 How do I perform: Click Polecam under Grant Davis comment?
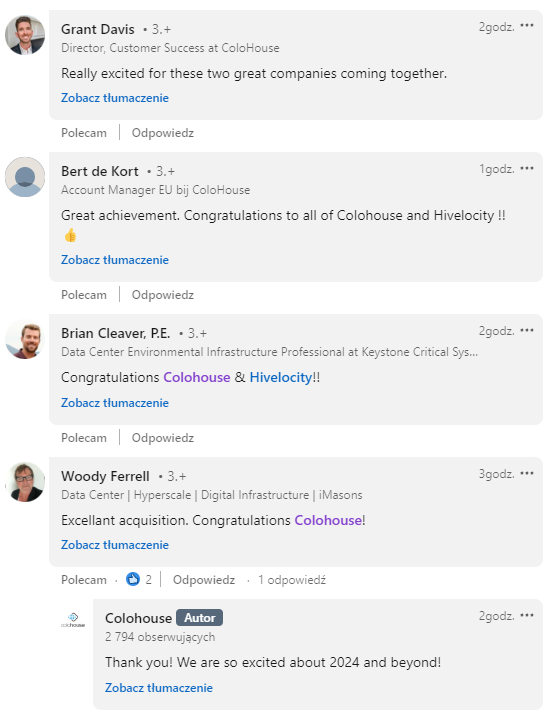(x=84, y=133)
